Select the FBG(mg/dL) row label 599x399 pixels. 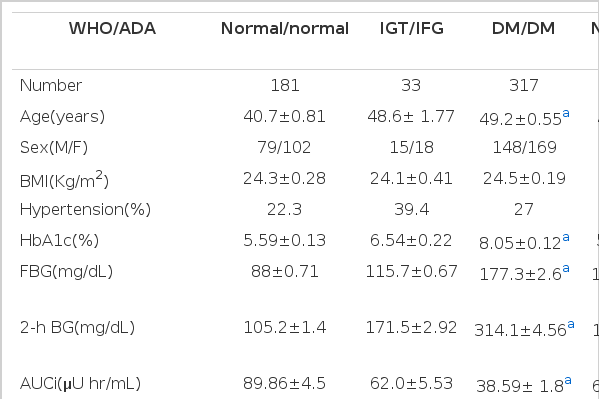[66, 272]
